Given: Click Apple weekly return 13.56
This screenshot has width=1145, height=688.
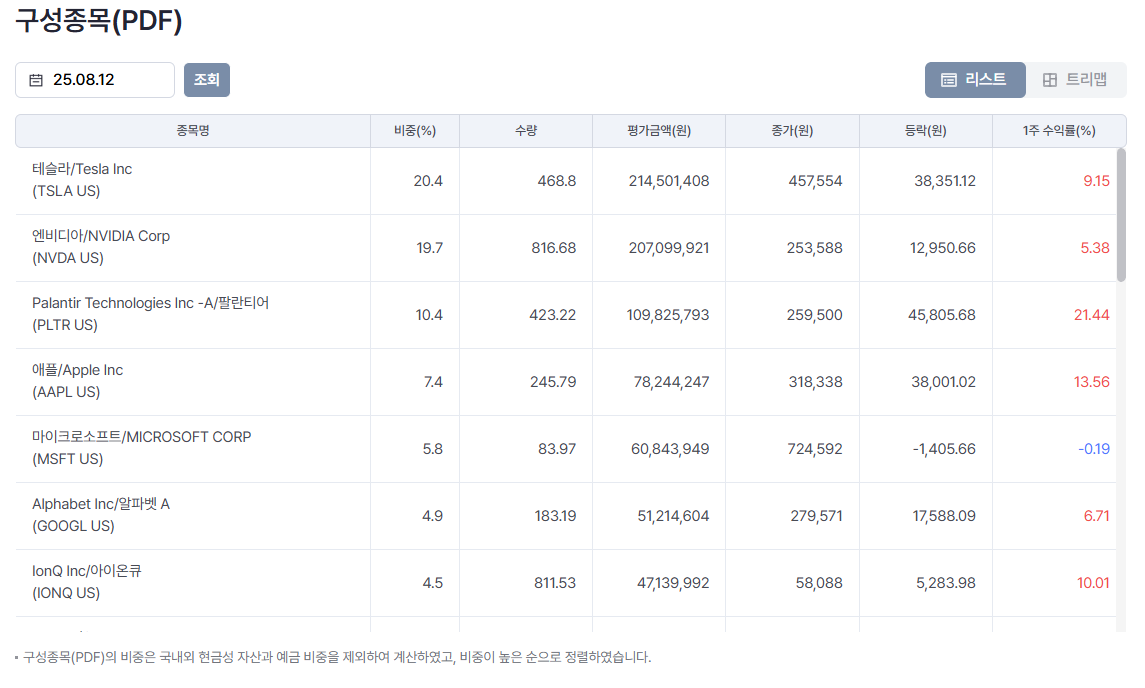Looking at the screenshot, I should tap(1092, 382).
